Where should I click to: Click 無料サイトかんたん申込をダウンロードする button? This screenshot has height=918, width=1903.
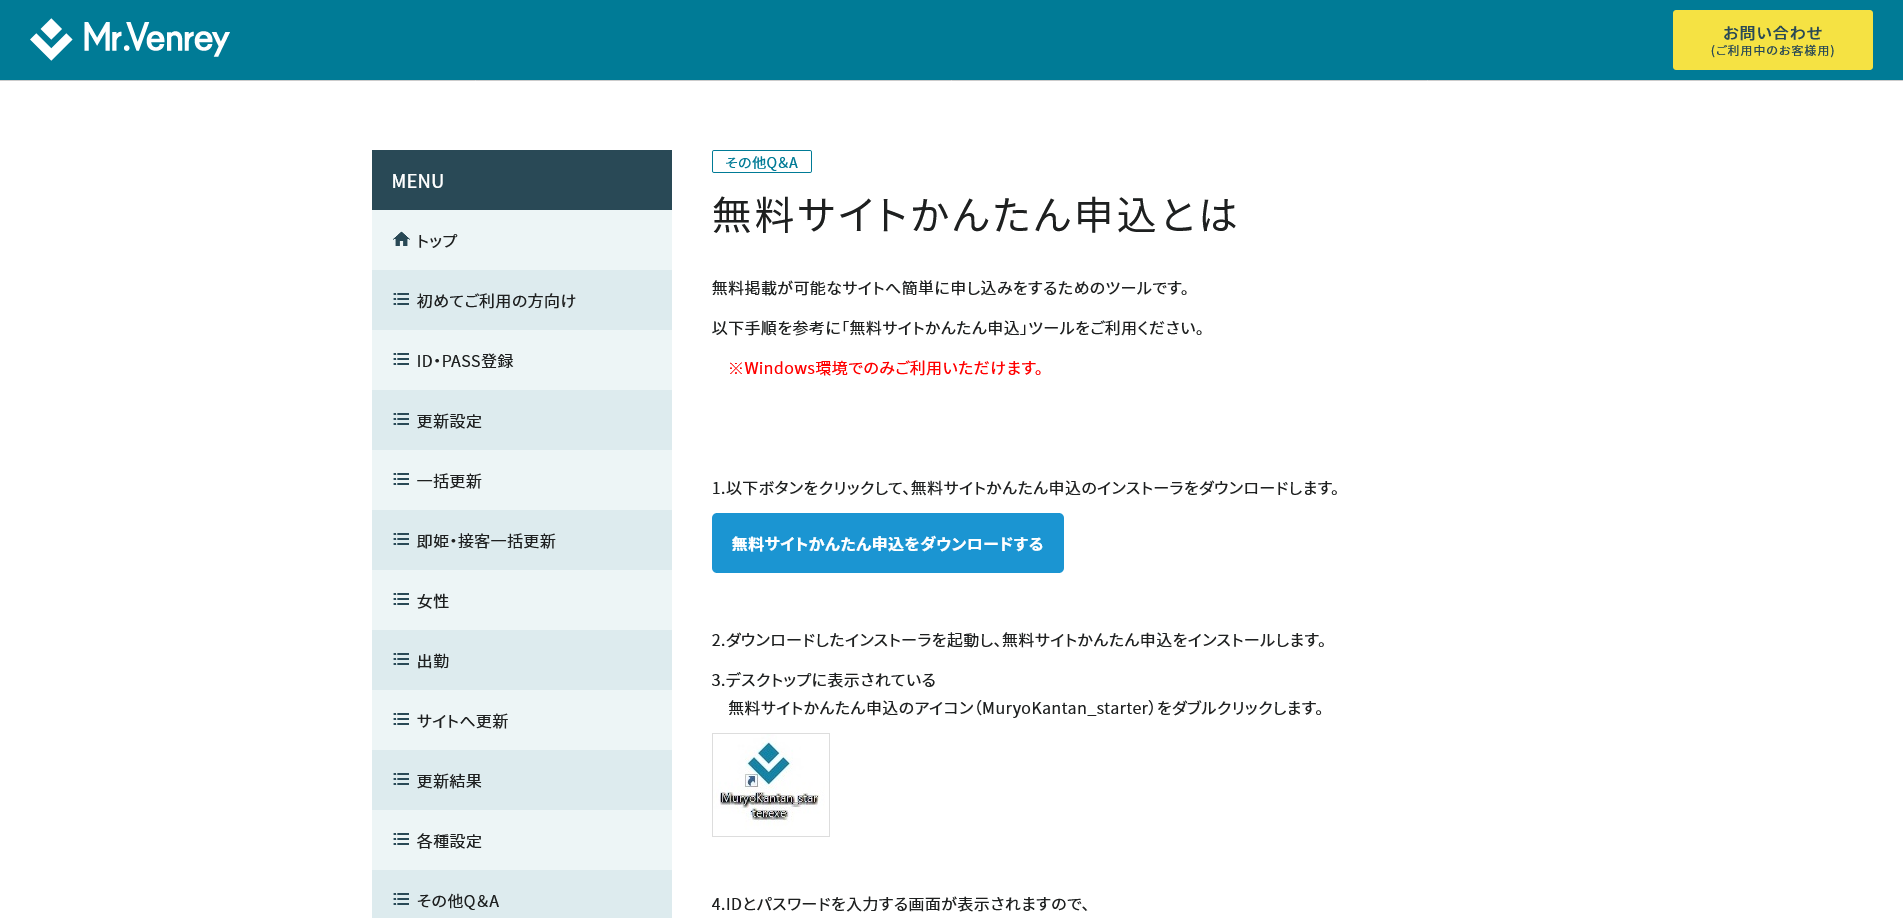887,543
